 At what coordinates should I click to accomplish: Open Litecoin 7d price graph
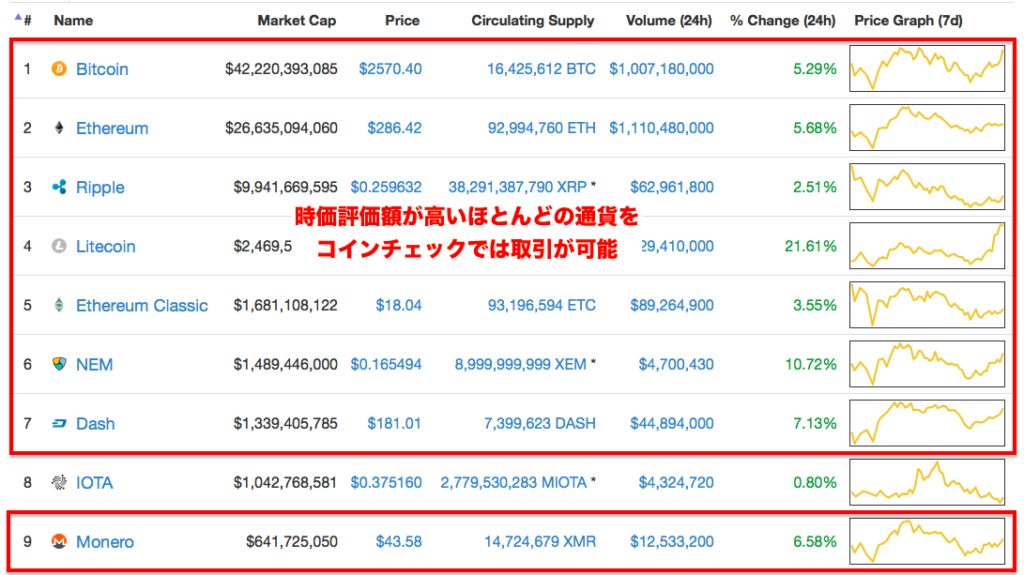927,246
